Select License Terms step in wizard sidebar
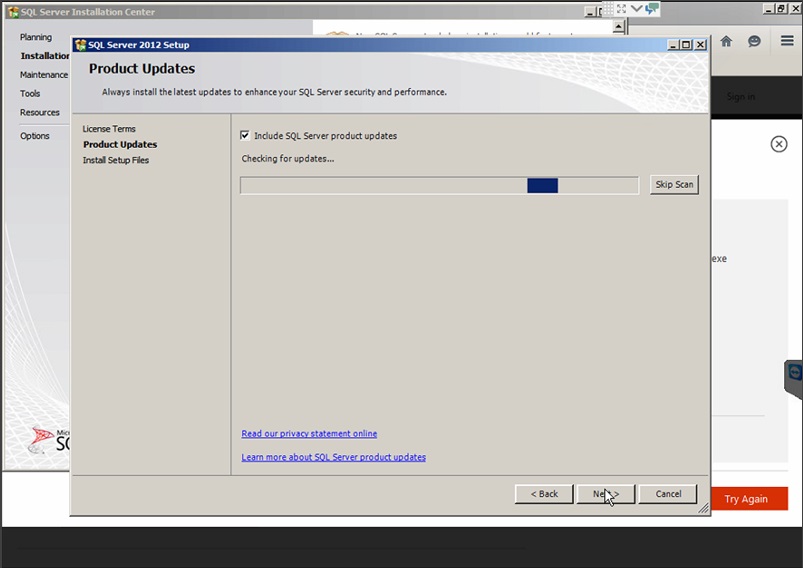 tap(109, 129)
